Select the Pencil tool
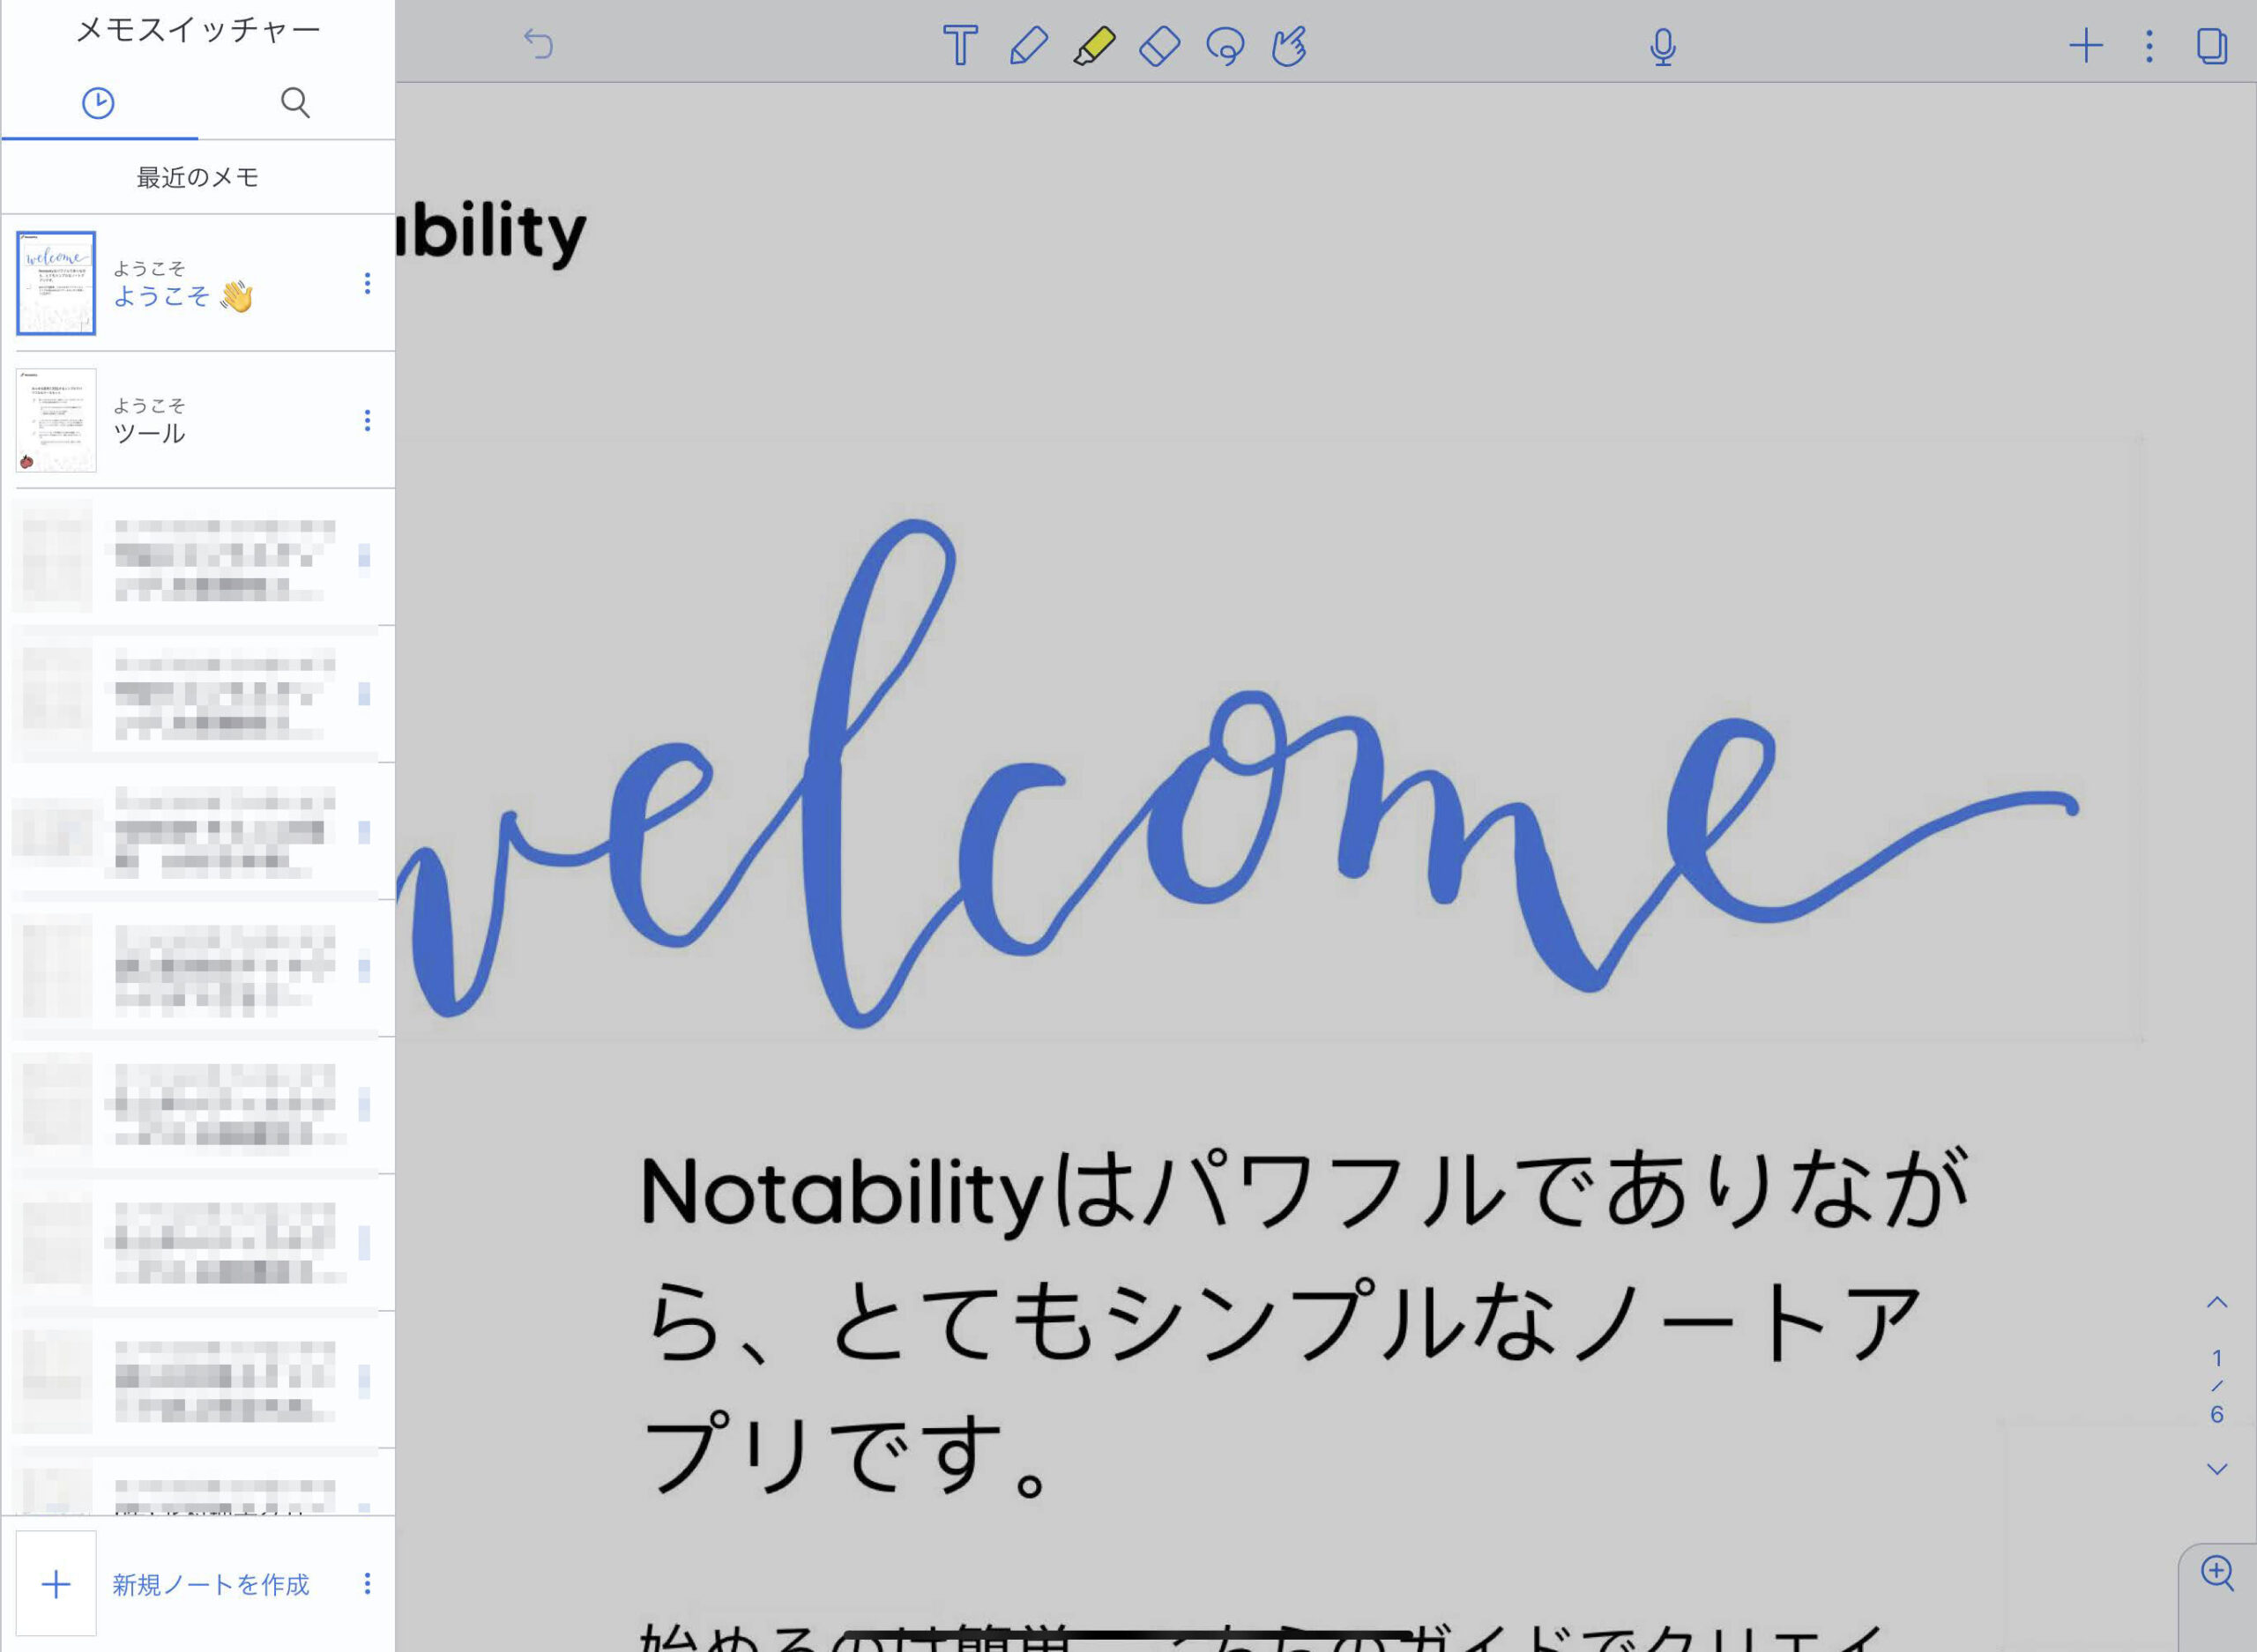Screen dimensions: 2257x1652 [1028, 46]
